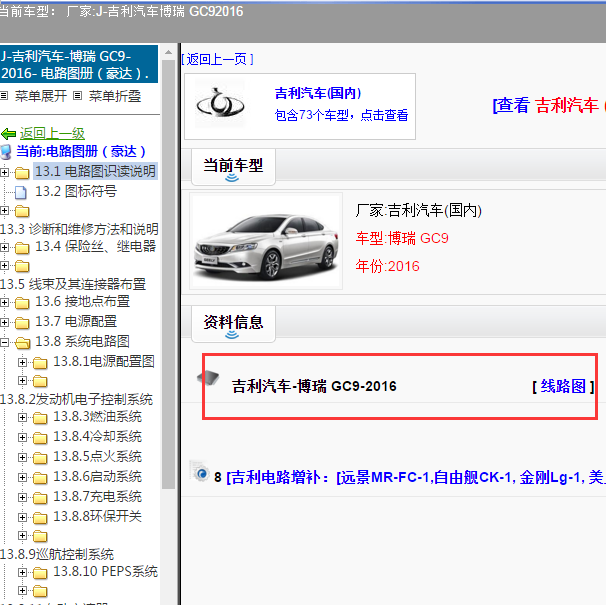Click the 13.8.3燃油系统 folder icon
Screen dimensions: 606x605
click(x=40, y=418)
